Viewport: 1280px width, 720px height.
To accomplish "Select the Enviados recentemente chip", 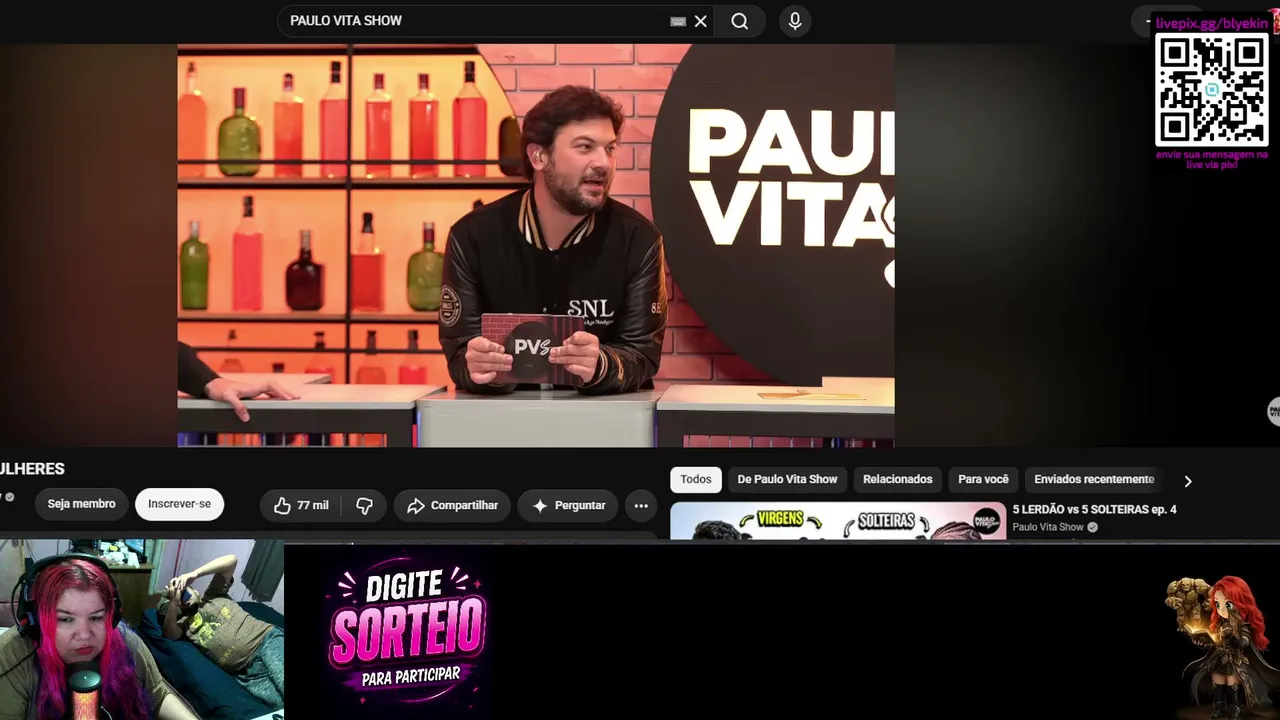I will coord(1094,479).
